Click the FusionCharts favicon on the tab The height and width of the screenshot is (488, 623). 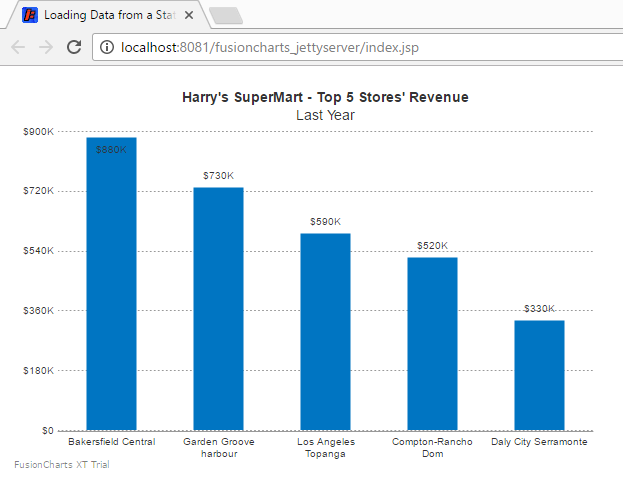(30, 15)
